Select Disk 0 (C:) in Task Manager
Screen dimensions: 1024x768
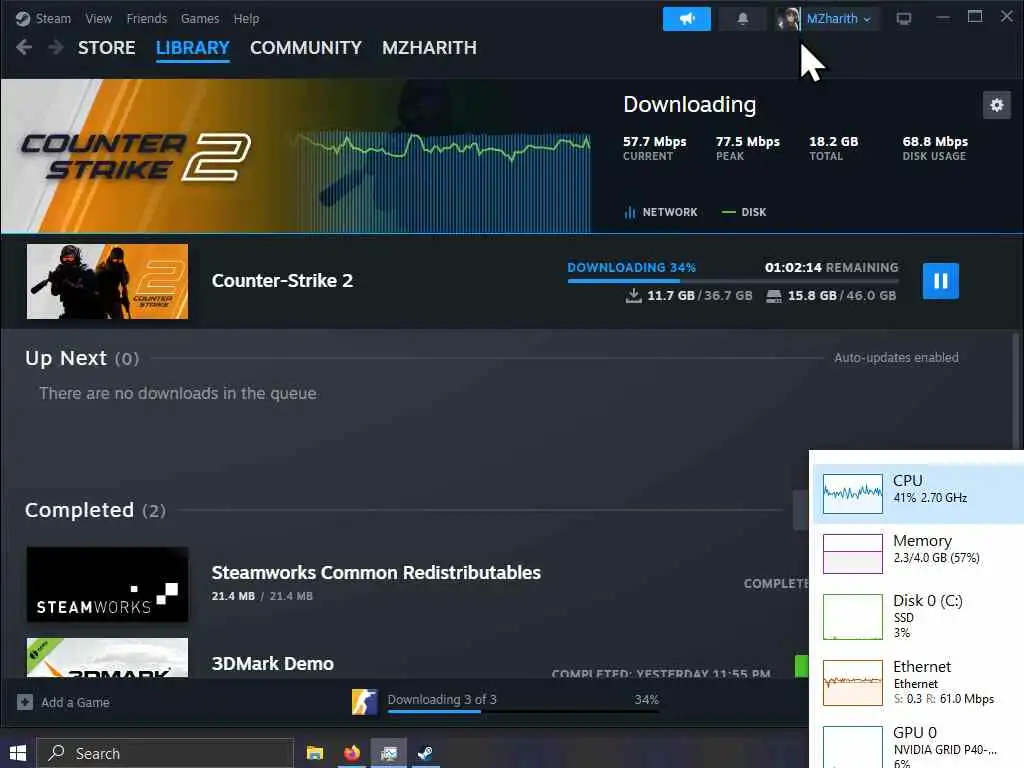coord(917,616)
